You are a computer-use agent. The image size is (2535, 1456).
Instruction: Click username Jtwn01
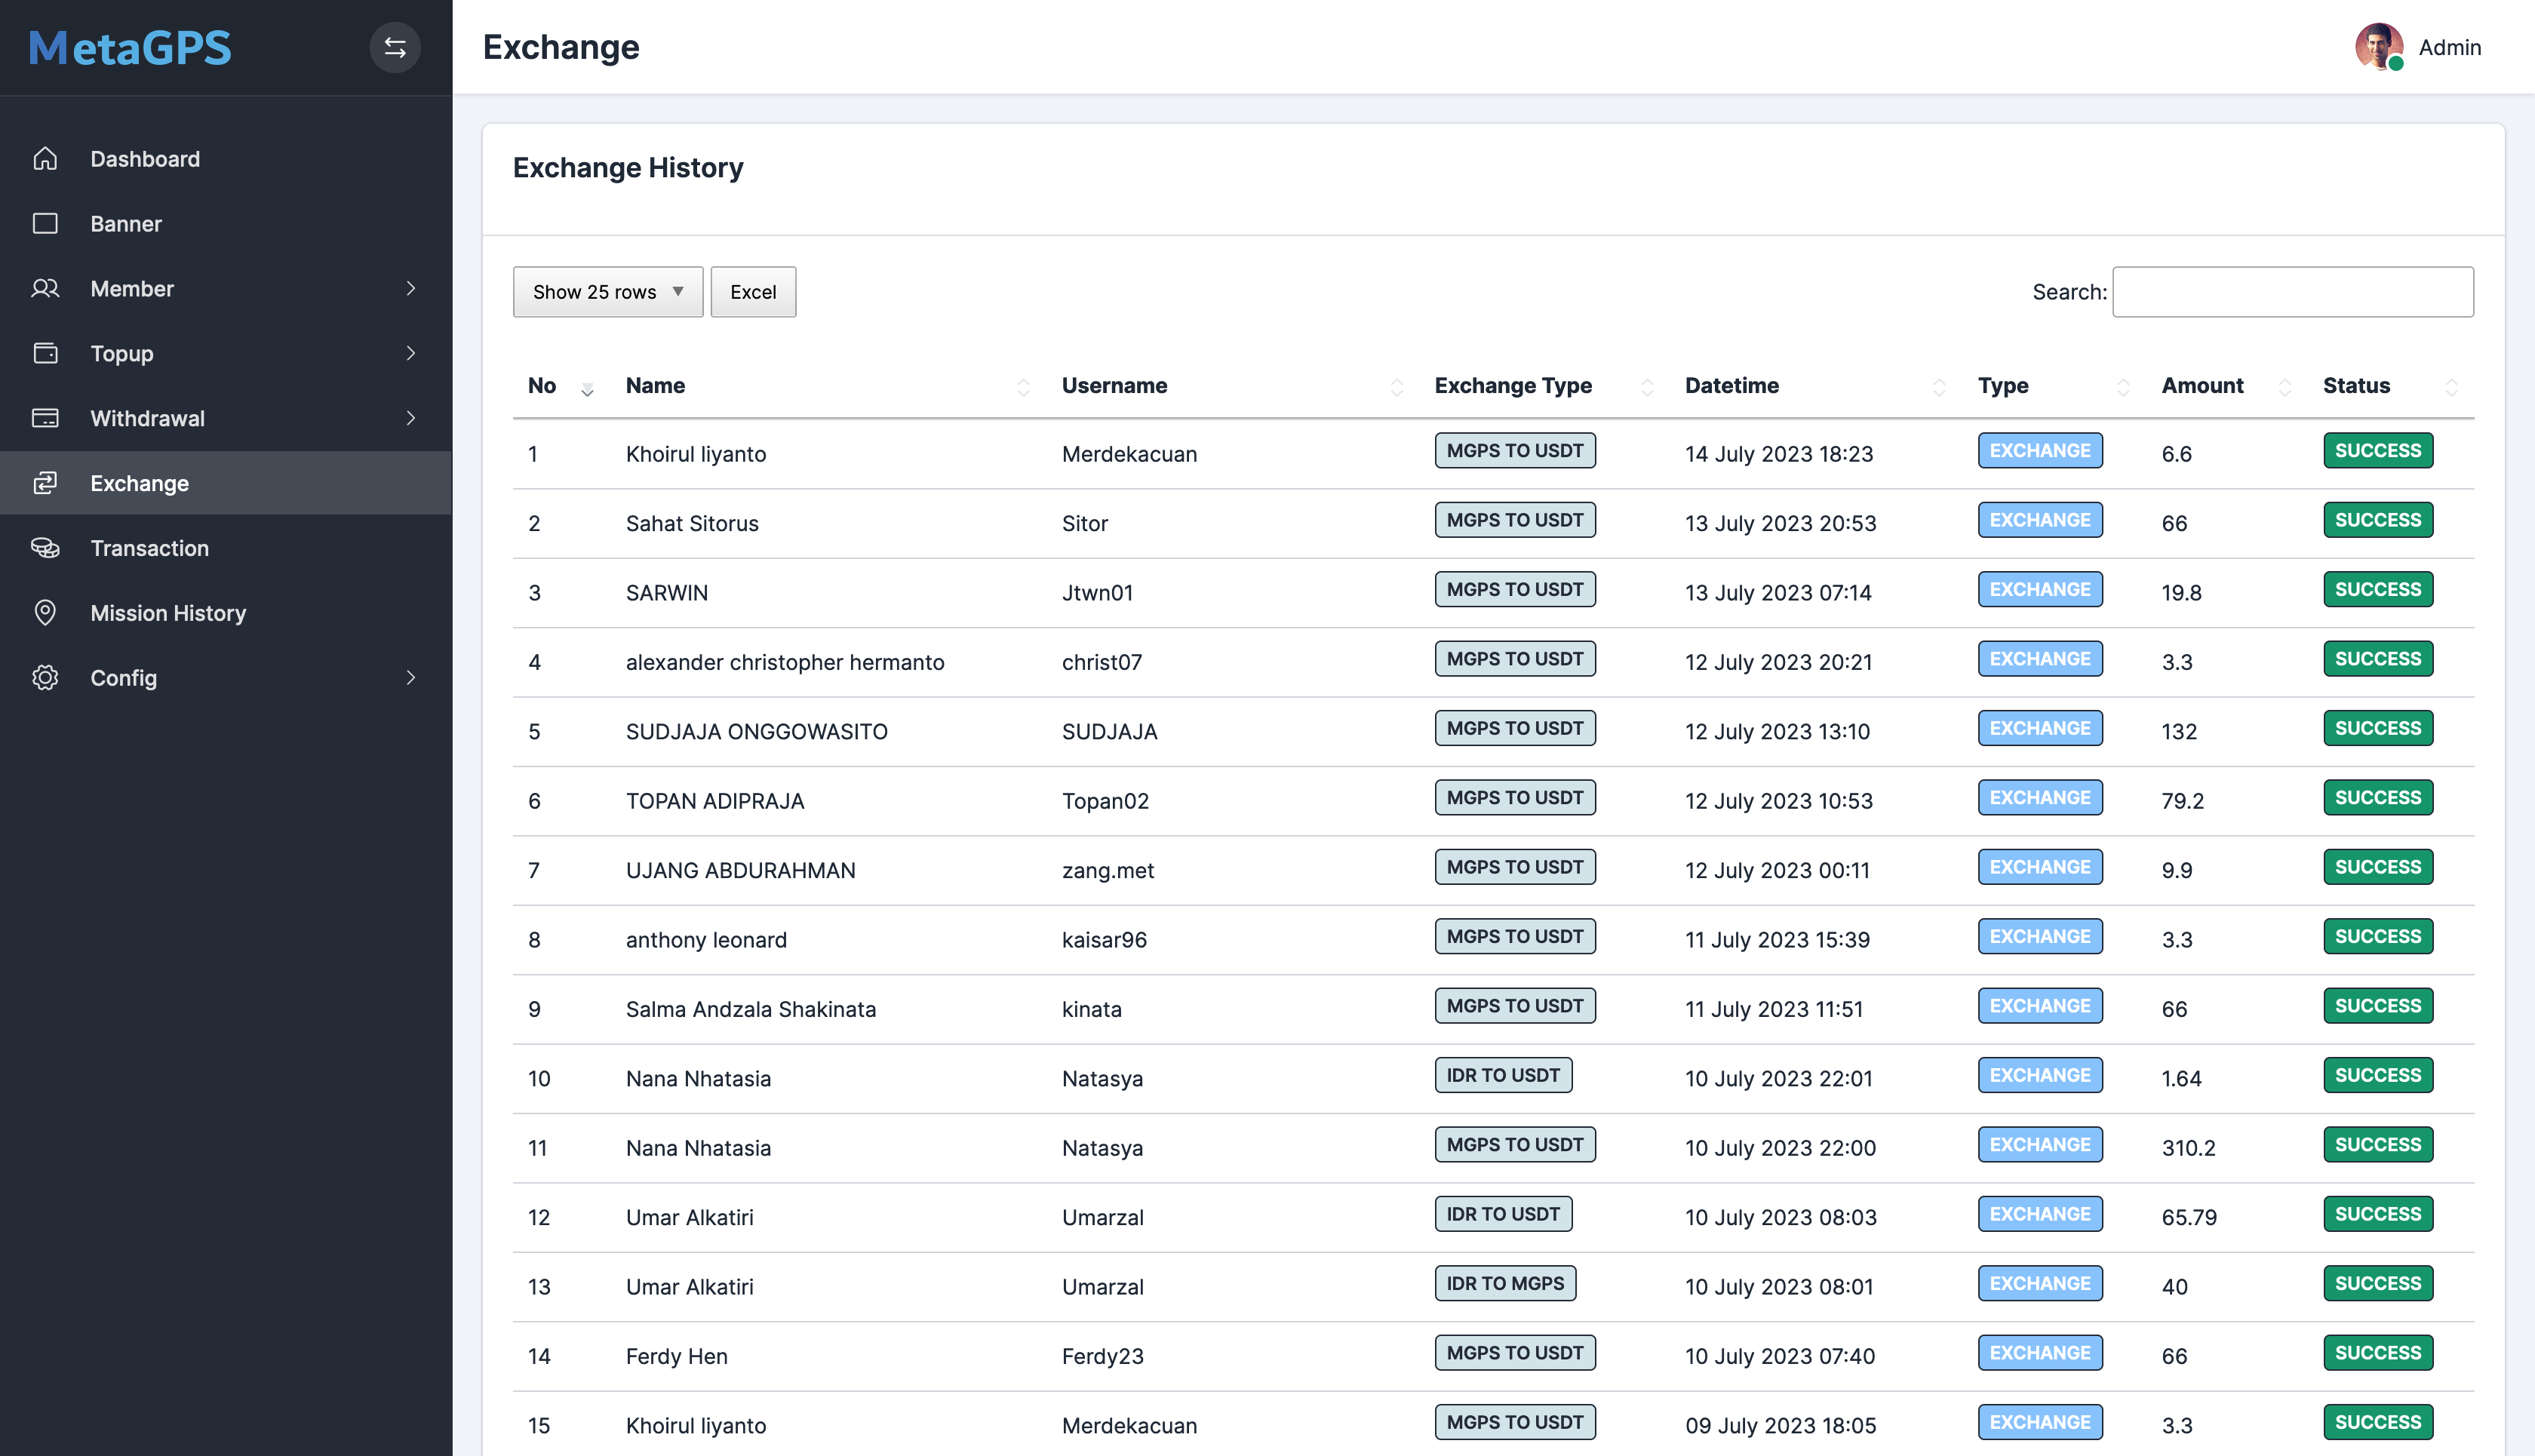1097,593
